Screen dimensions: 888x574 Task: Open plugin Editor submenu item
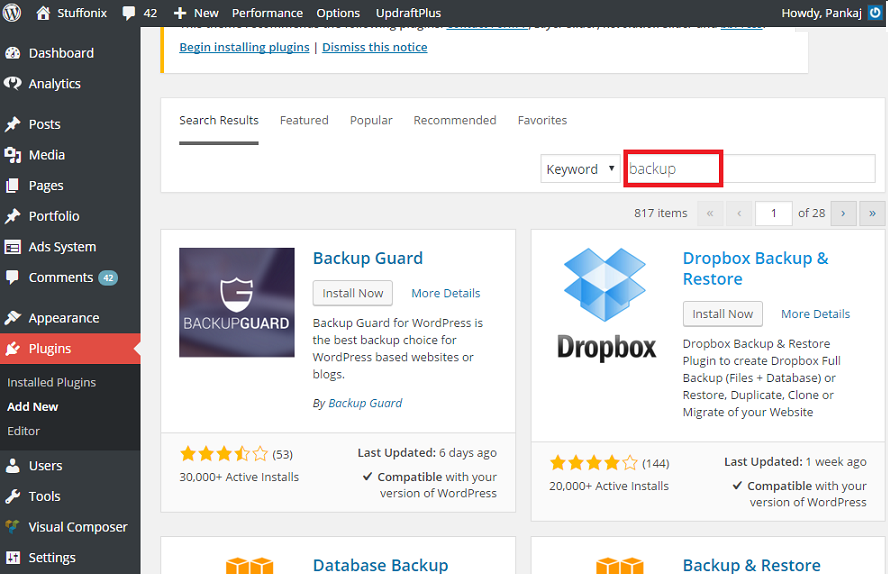tap(23, 431)
